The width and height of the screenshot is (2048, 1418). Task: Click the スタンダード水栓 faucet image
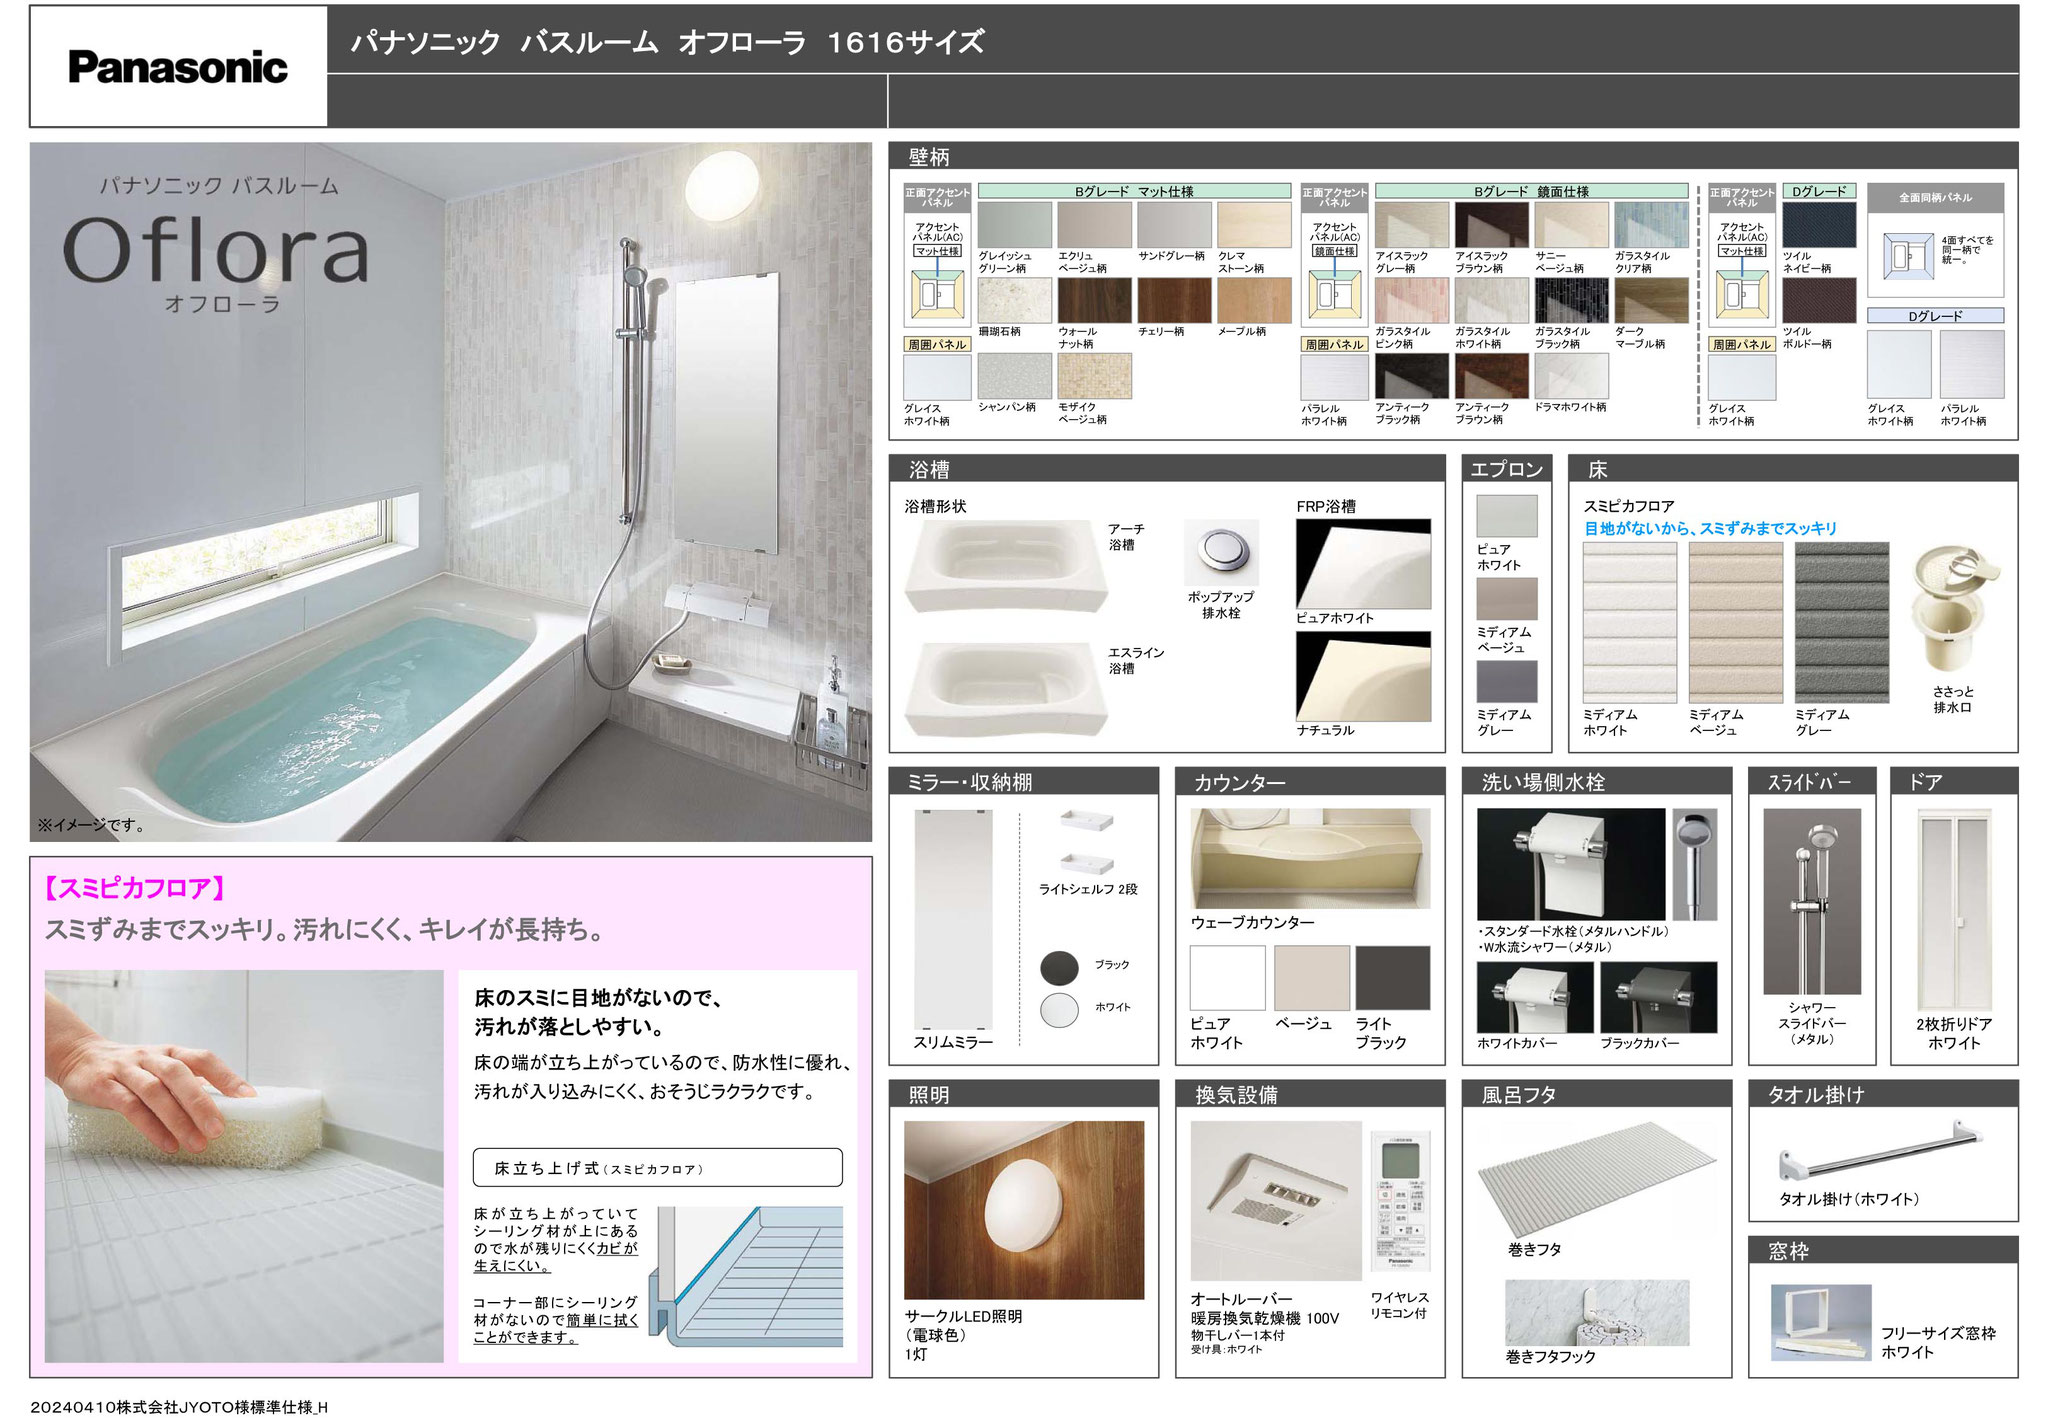[x=1570, y=864]
